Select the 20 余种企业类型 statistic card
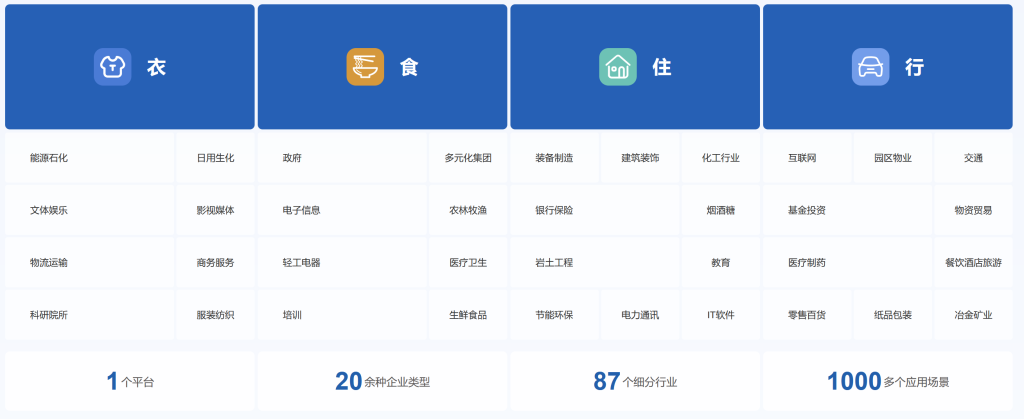Viewport: 1024px width, 419px height. 382,381
